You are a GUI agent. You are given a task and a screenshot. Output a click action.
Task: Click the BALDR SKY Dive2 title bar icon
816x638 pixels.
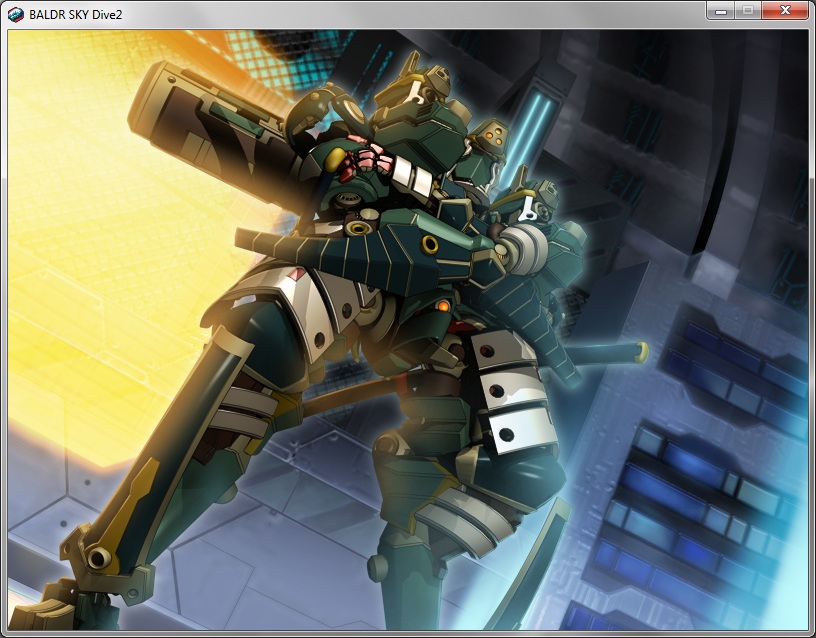click(x=16, y=15)
